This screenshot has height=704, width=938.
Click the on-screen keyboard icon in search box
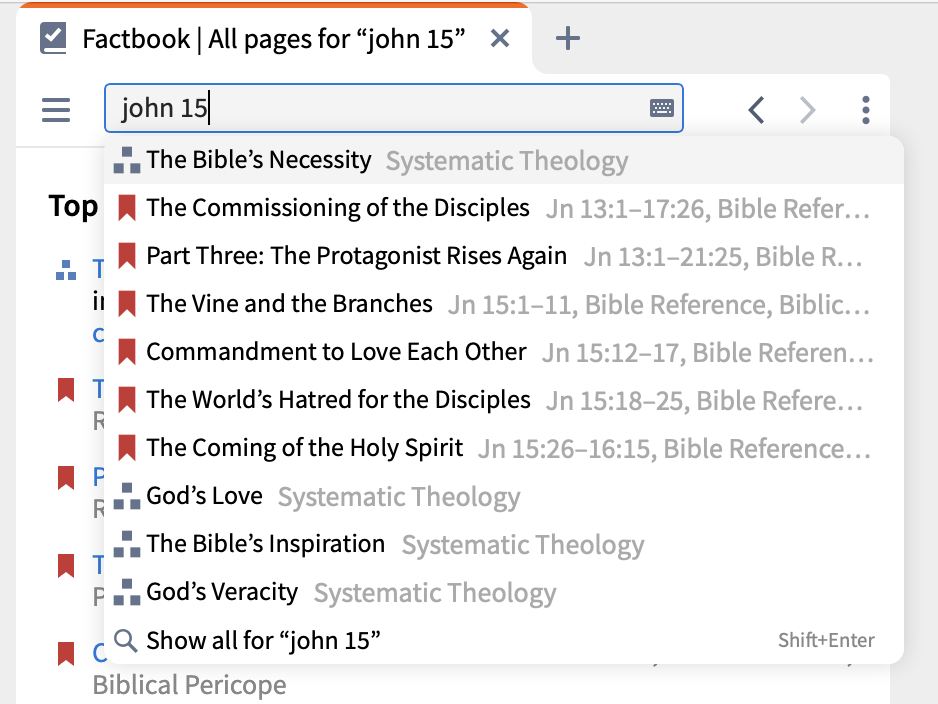pos(662,108)
